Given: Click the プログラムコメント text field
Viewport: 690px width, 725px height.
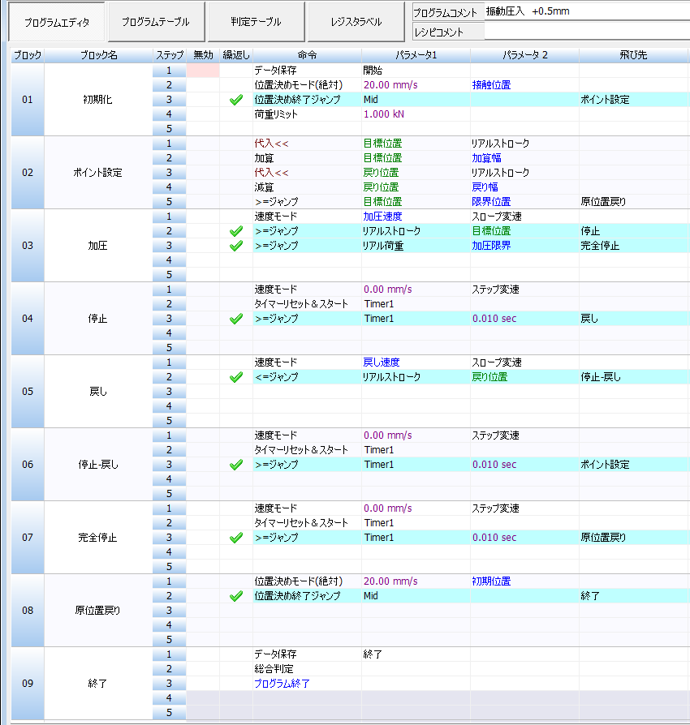Looking at the screenshot, I should click(585, 12).
